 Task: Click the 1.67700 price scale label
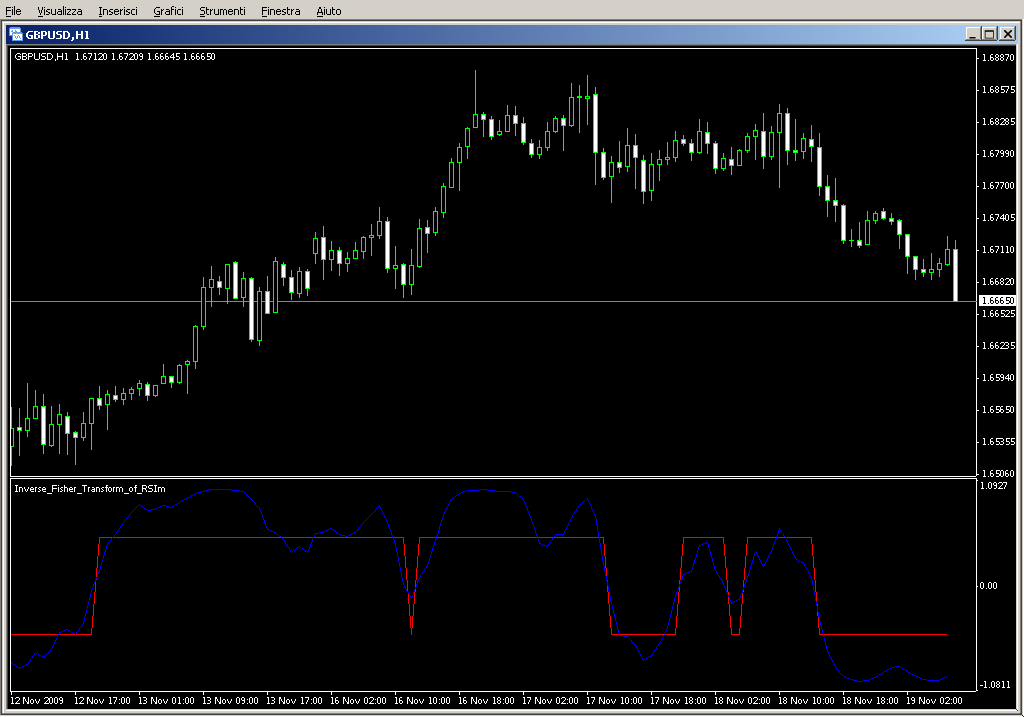click(999, 186)
